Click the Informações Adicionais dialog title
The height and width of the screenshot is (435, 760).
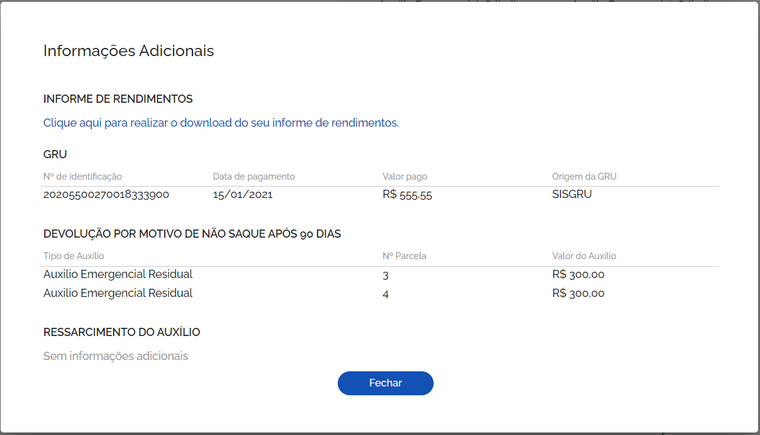pos(128,51)
